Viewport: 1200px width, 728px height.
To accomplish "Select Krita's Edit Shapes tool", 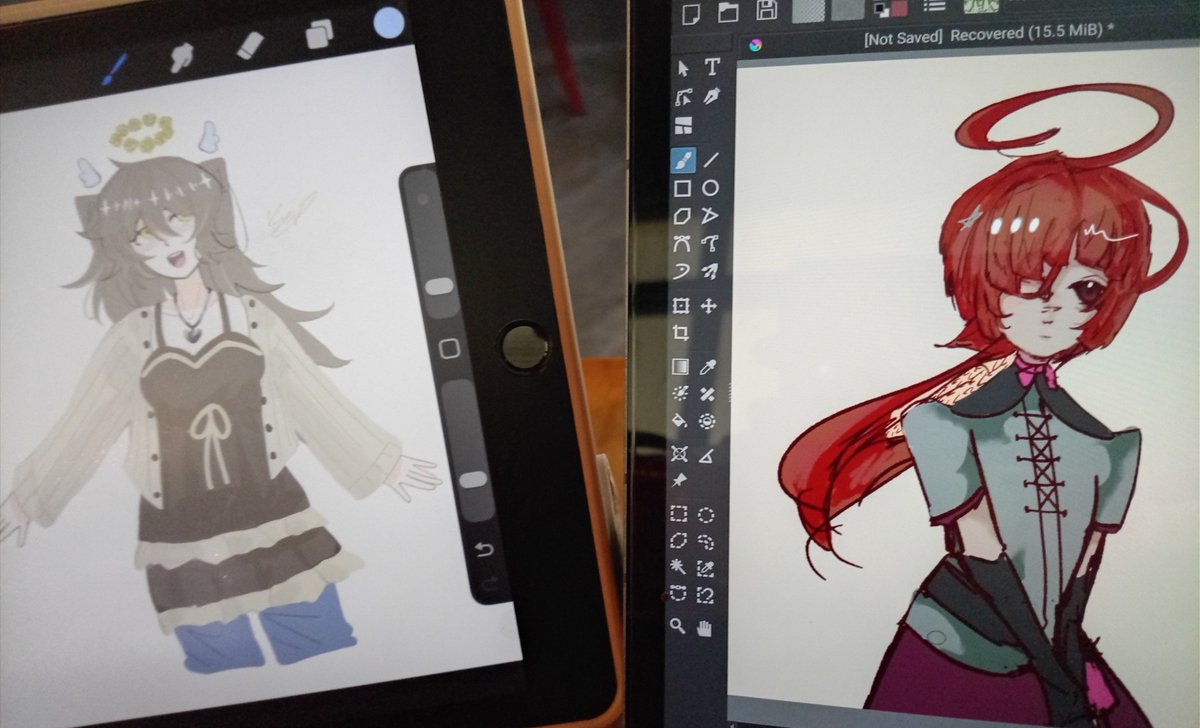I will click(x=683, y=97).
